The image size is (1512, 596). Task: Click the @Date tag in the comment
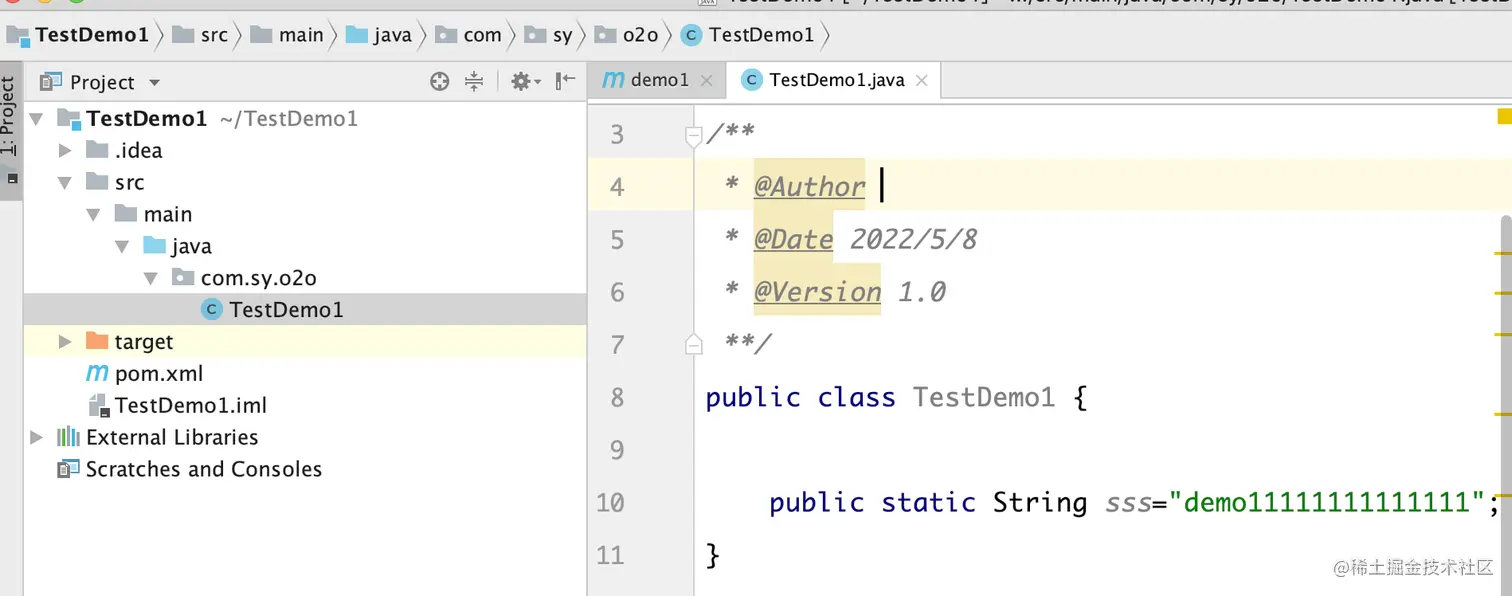(x=793, y=239)
